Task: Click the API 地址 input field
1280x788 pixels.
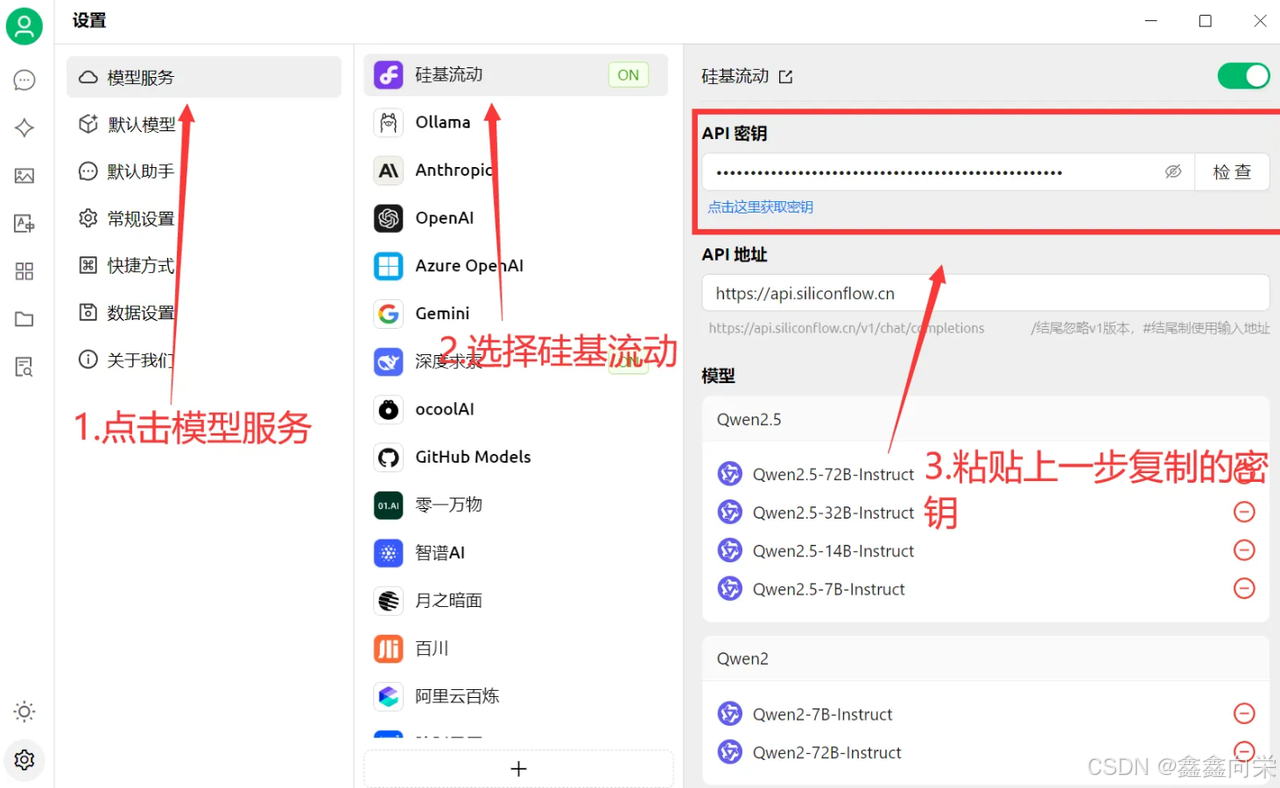Action: pos(986,294)
